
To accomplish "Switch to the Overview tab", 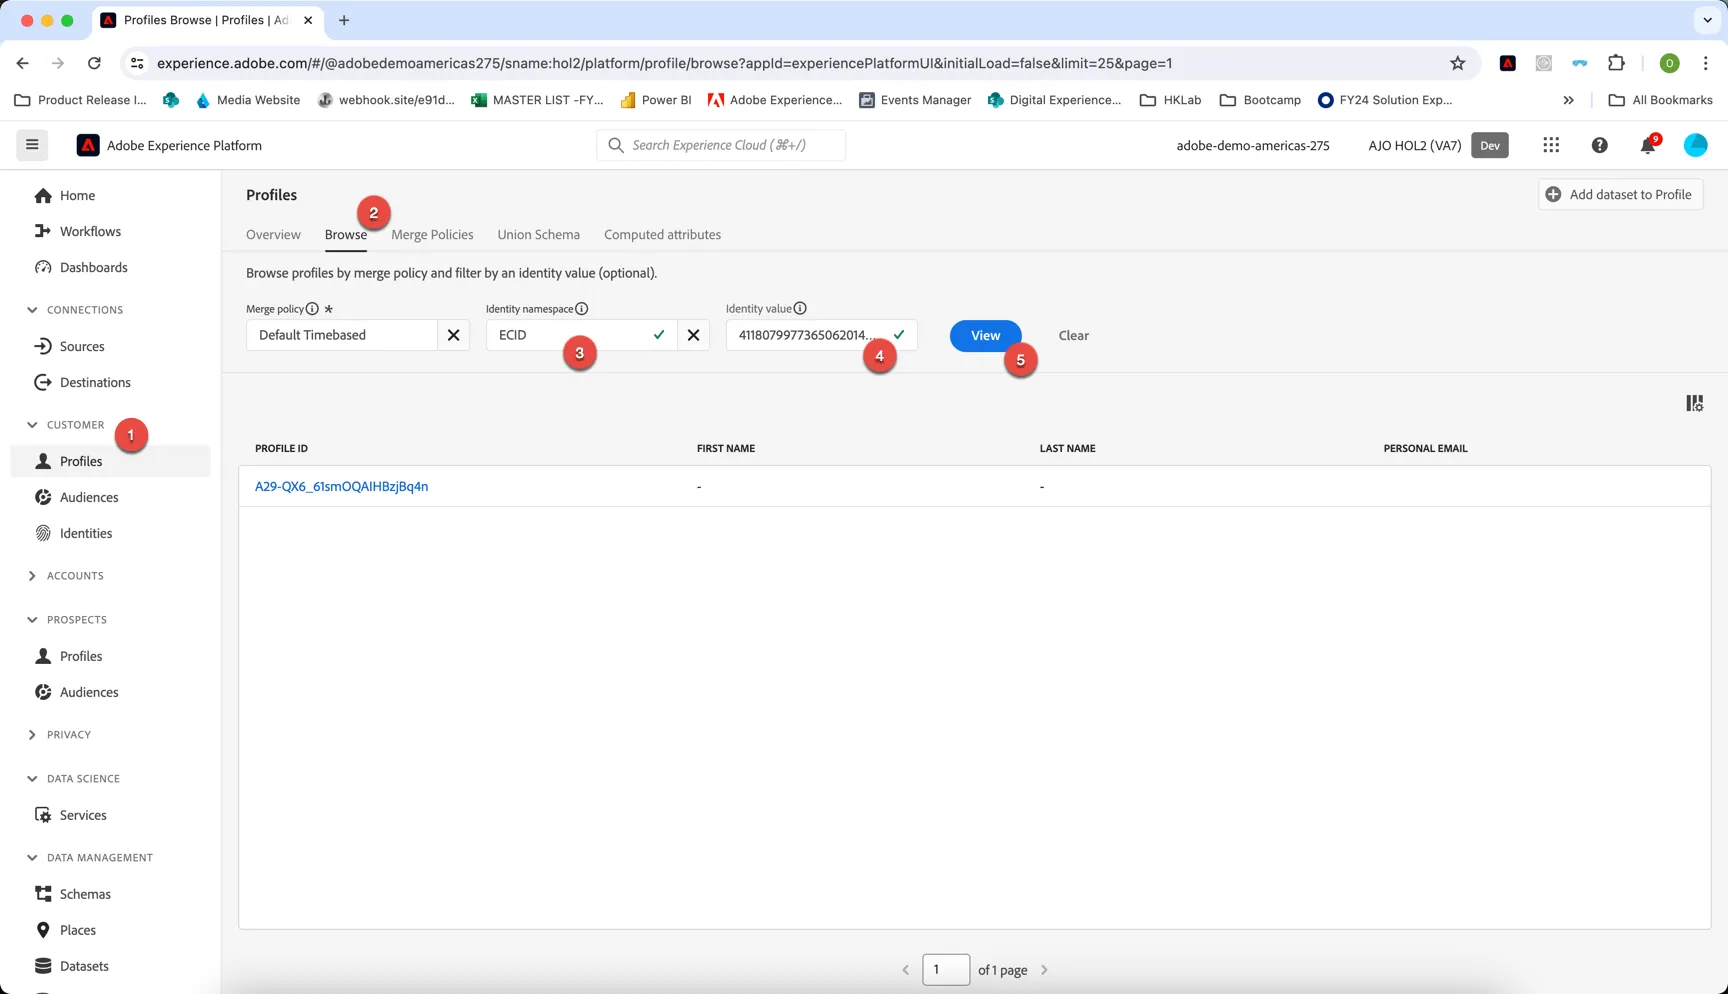I will click(x=273, y=235).
